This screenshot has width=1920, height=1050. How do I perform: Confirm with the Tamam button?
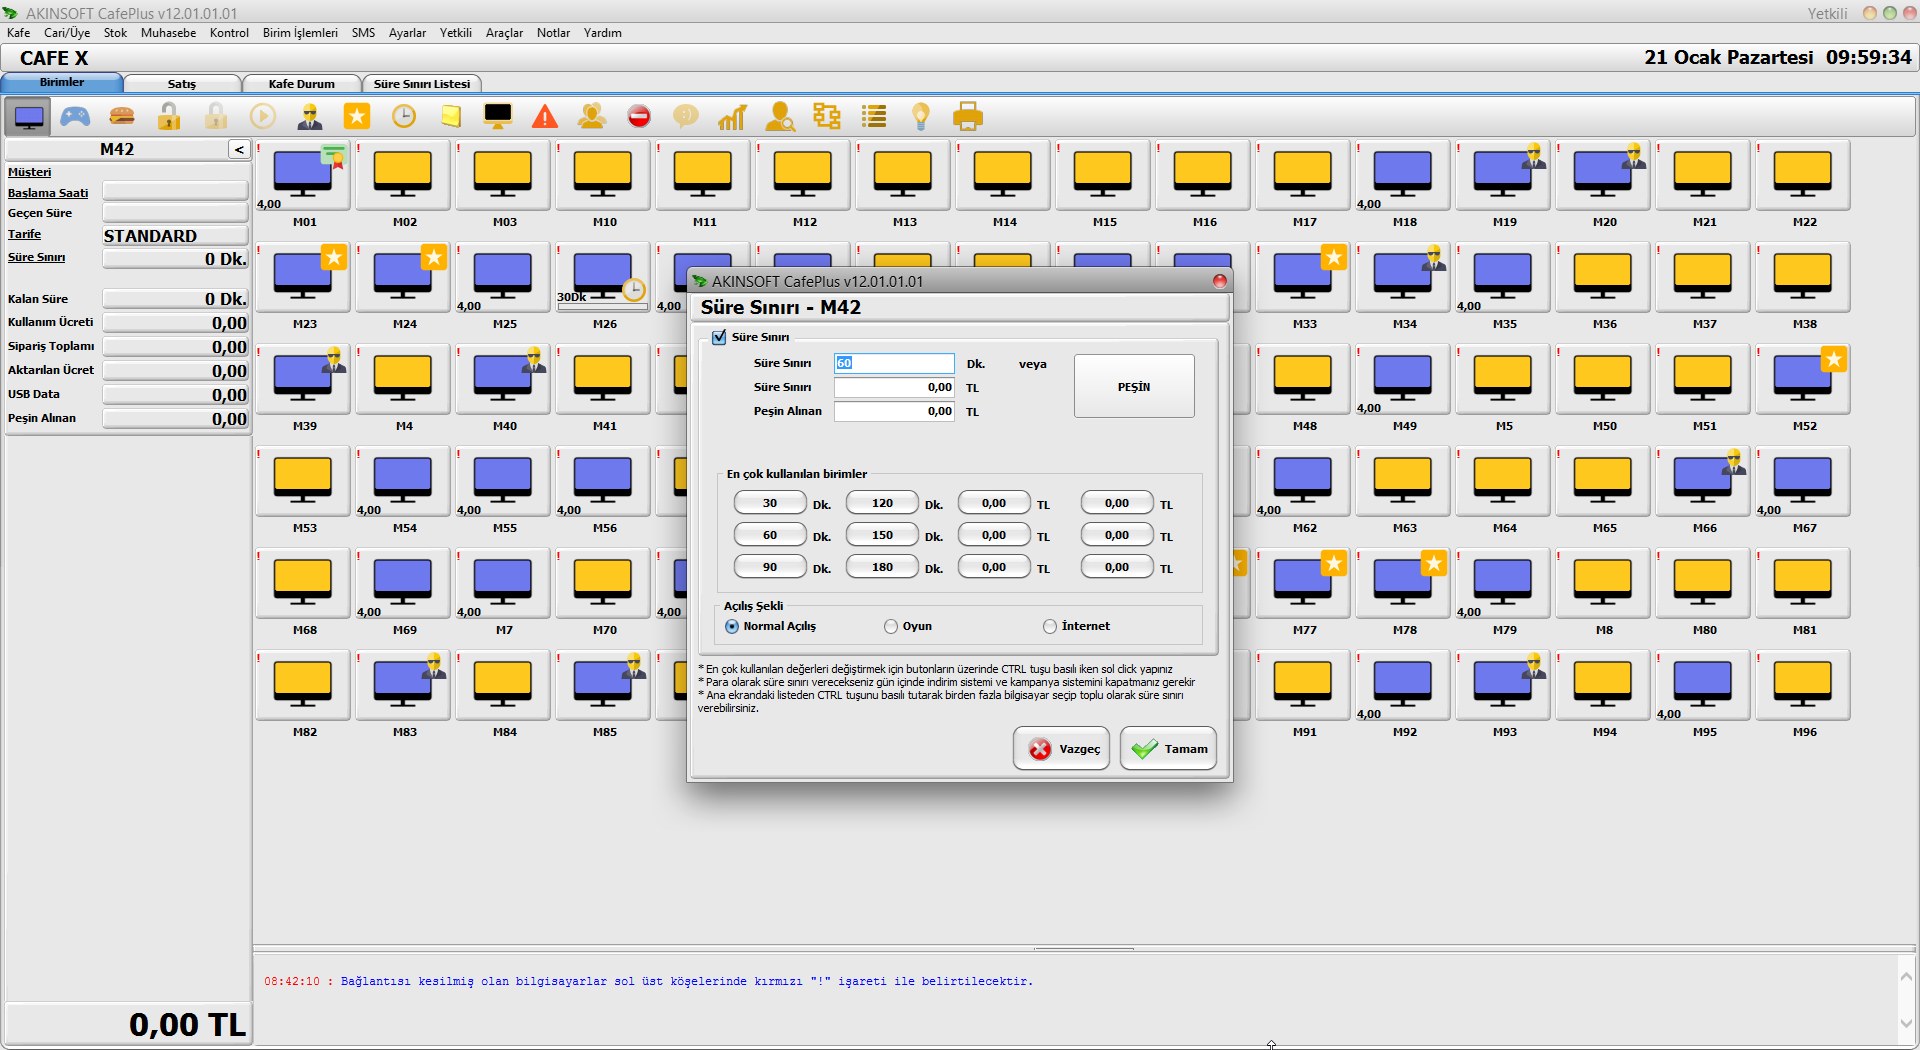(x=1168, y=749)
